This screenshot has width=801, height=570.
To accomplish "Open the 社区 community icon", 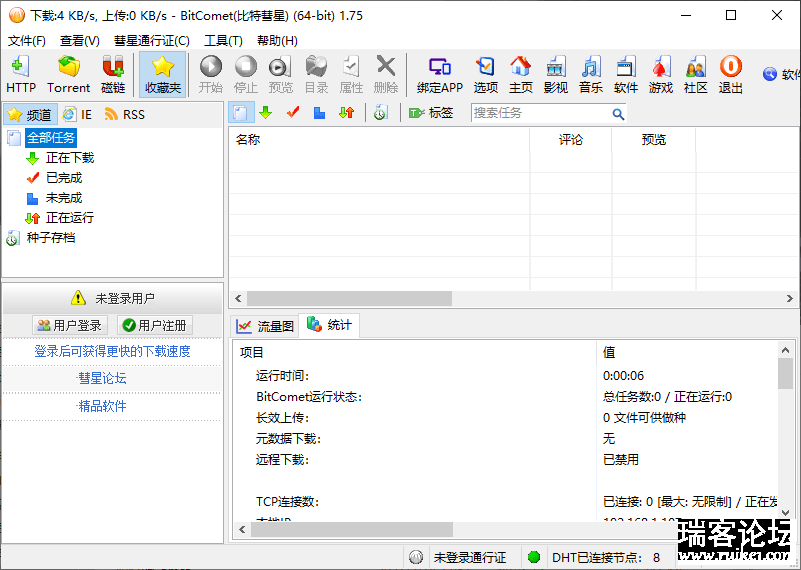I will point(696,75).
